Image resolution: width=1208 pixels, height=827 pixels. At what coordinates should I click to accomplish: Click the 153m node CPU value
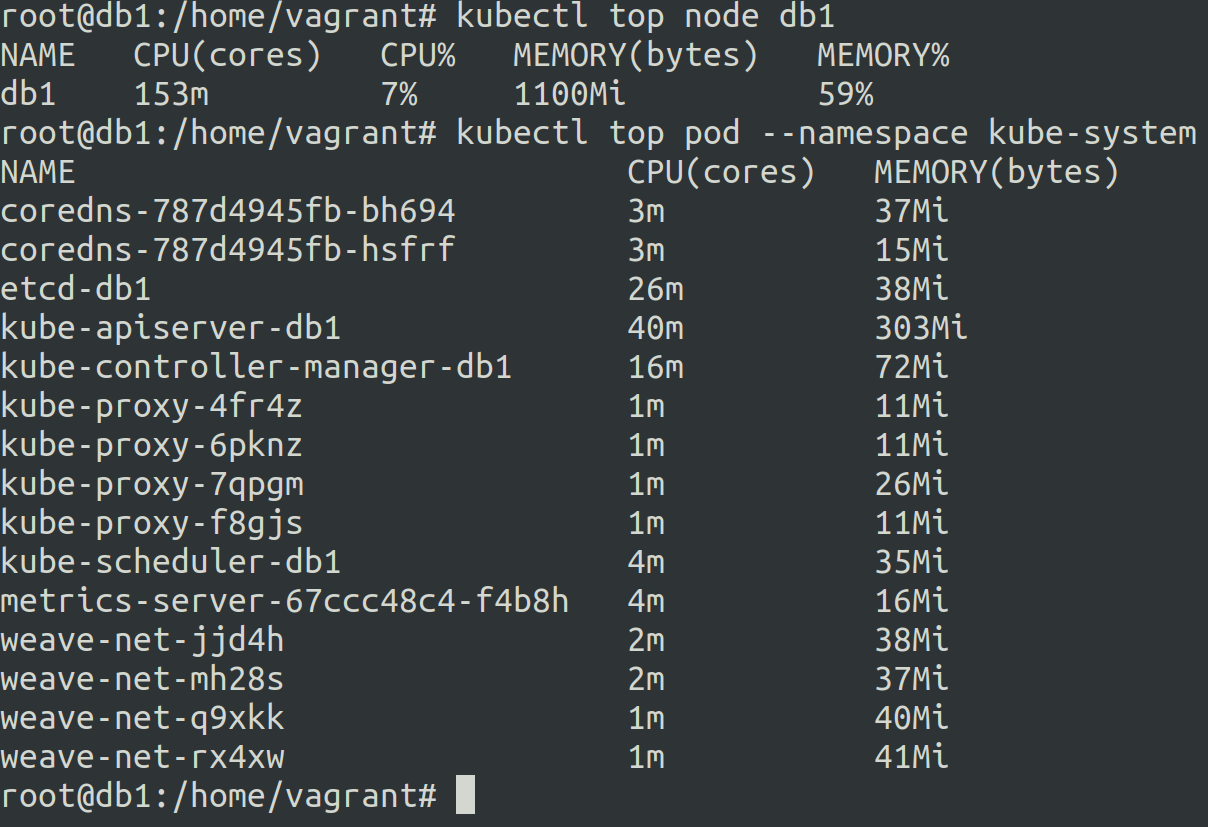[171, 95]
